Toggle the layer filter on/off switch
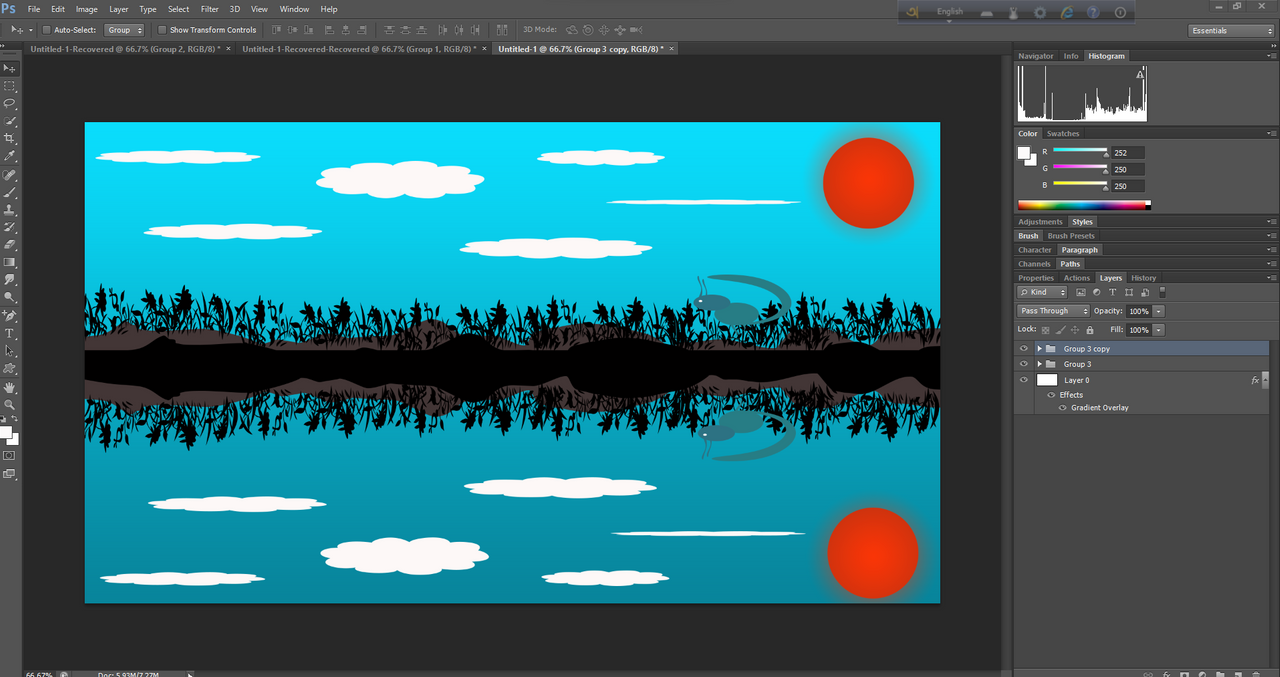The width and height of the screenshot is (1280, 677). (1162, 292)
